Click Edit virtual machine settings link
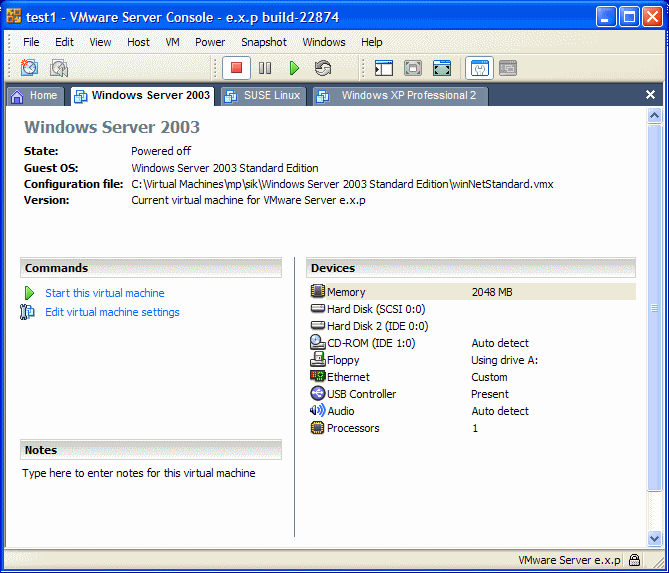 [x=112, y=312]
